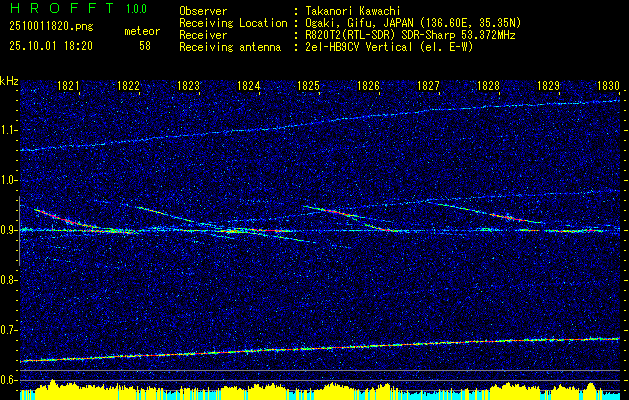Click the 1823 time marker
629x400 pixels.
pyautogui.click(x=188, y=87)
